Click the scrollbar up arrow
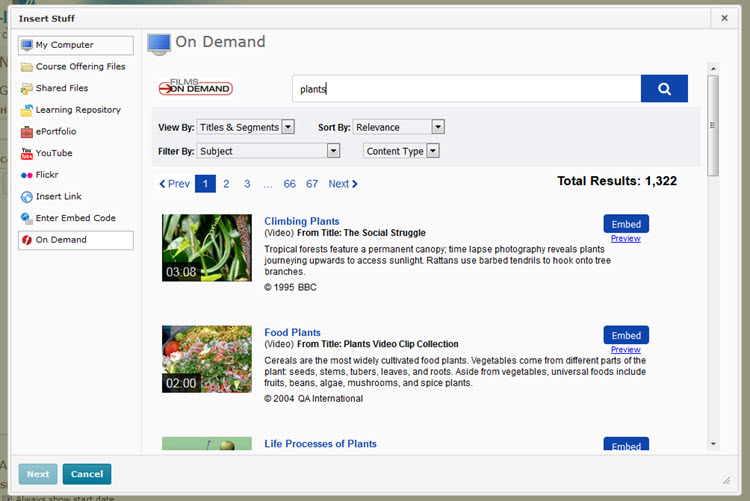This screenshot has height=501, width=750. tap(713, 69)
